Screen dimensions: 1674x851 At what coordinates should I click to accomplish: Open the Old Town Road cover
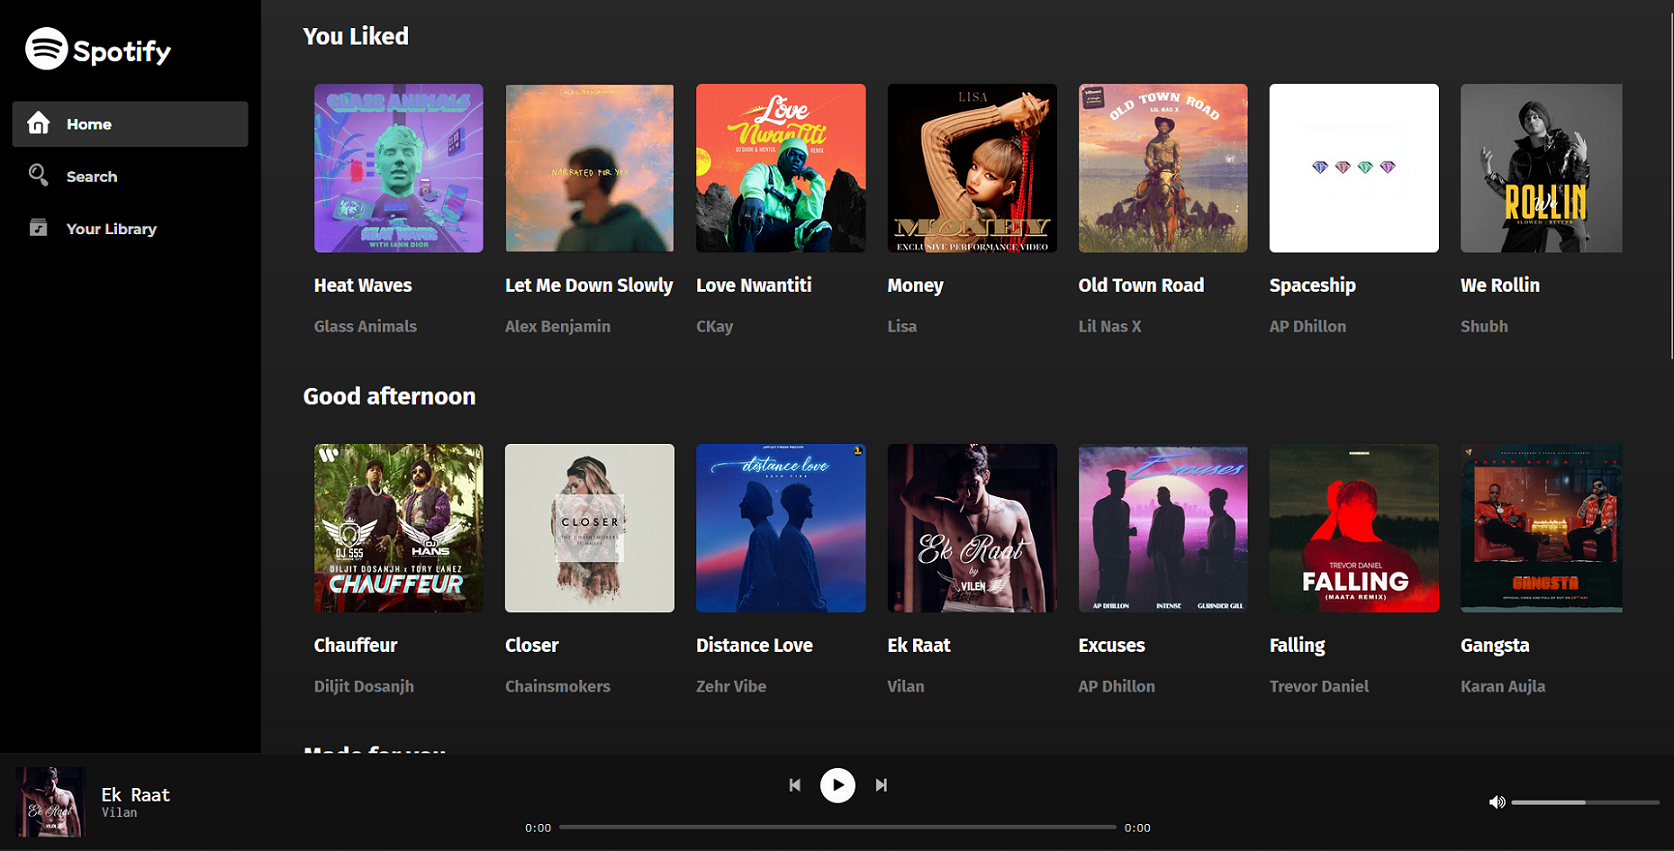1163,168
